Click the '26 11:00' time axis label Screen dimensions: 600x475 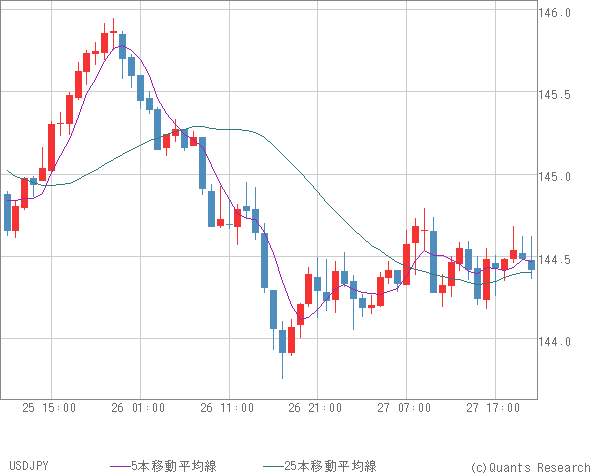[227, 408]
